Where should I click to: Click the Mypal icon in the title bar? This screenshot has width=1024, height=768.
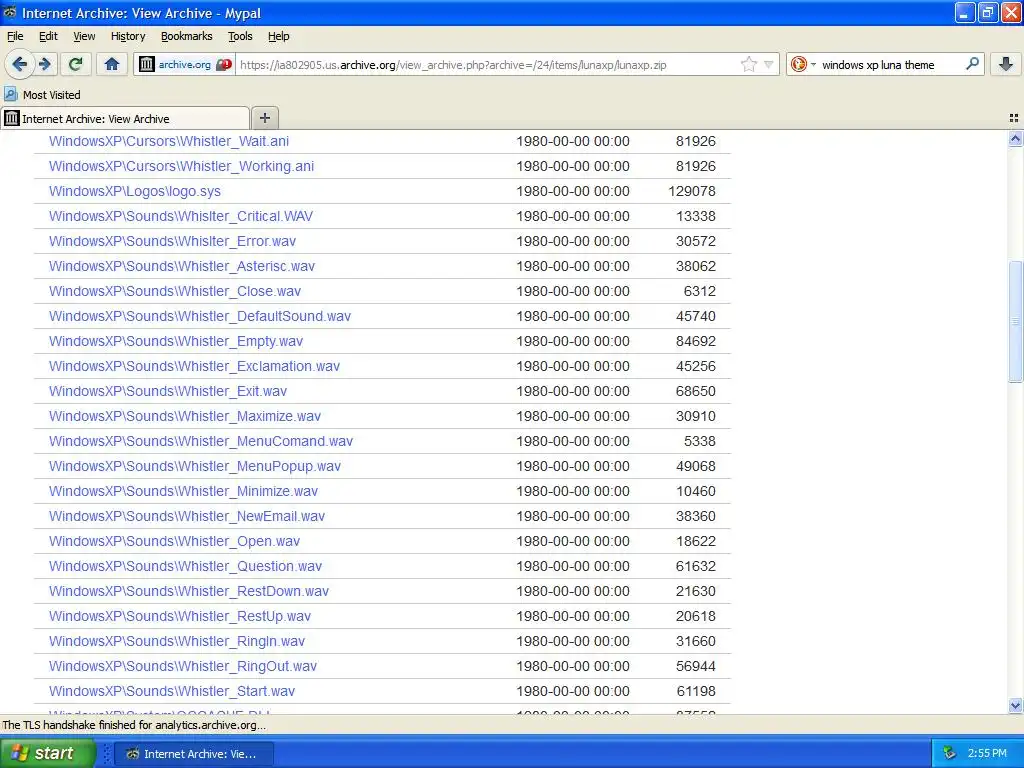pos(10,12)
